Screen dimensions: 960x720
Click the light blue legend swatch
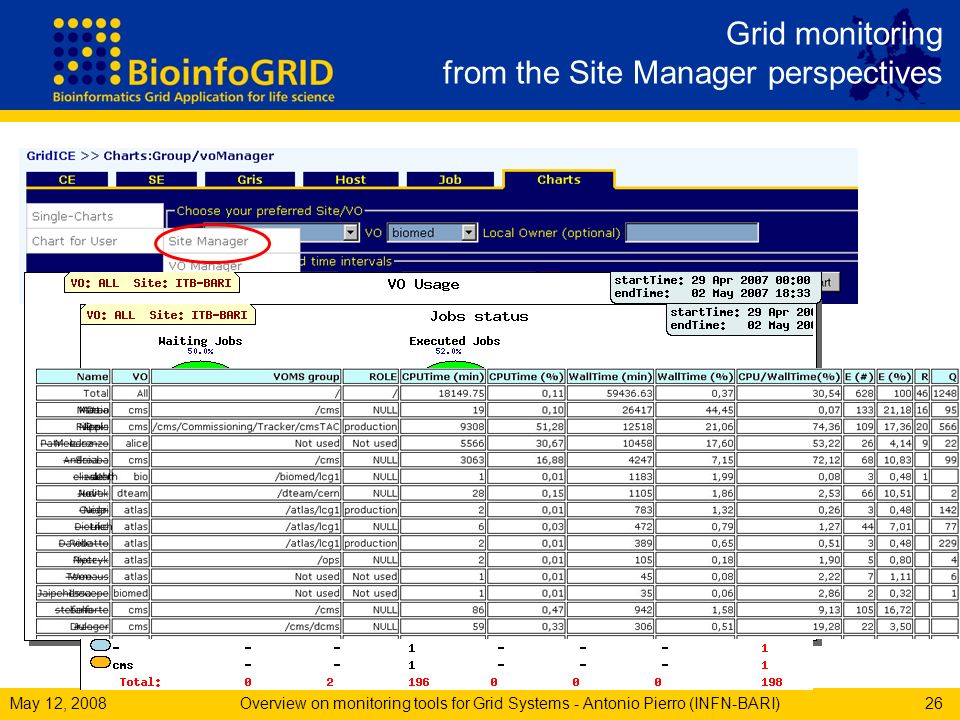pos(100,645)
